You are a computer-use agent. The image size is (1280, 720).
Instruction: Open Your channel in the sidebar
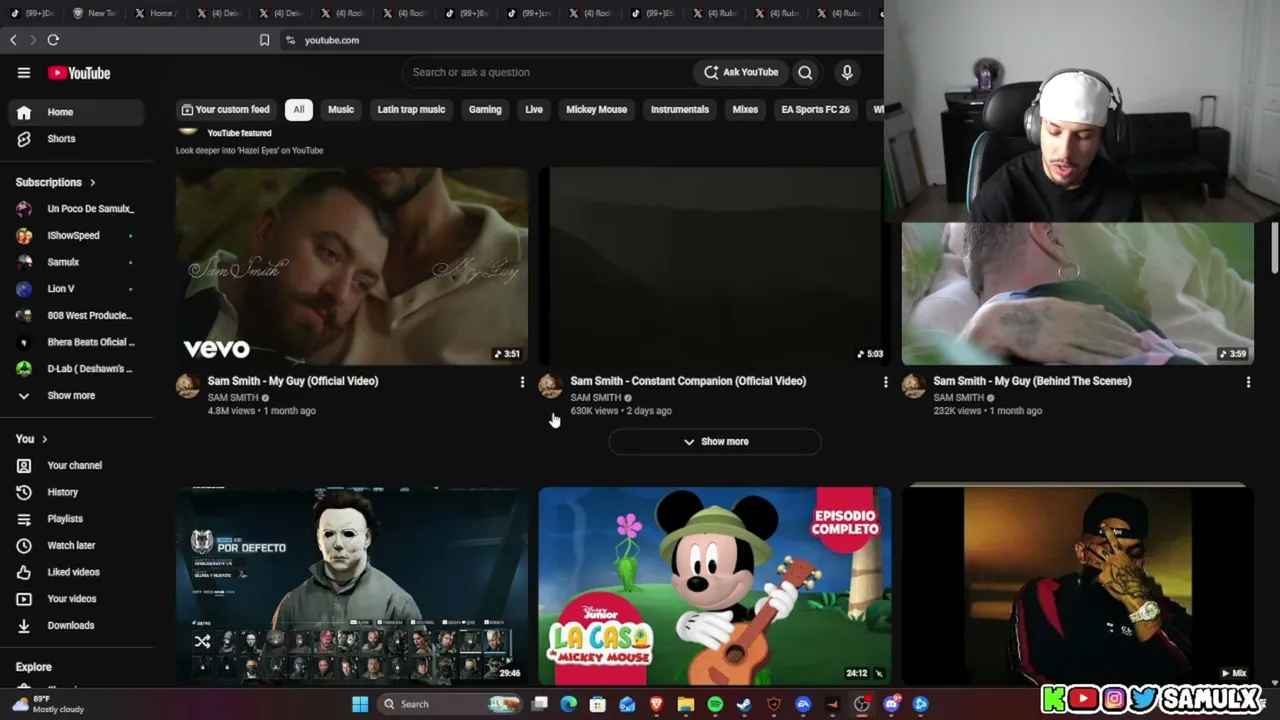76,466
